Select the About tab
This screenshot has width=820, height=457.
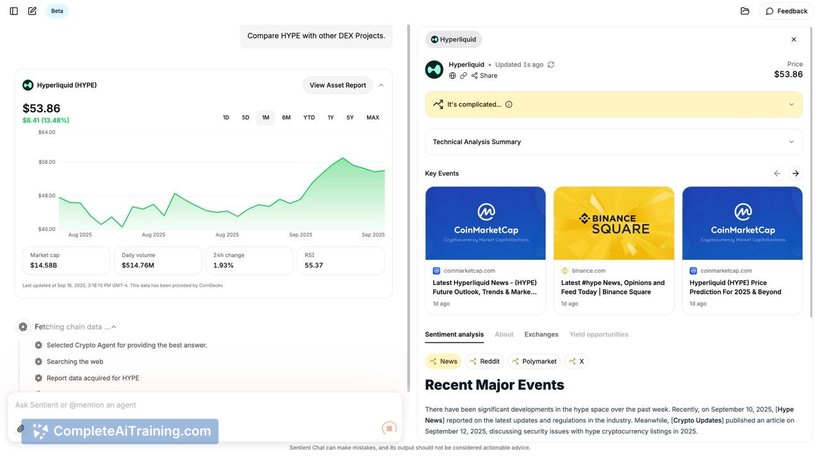504,335
